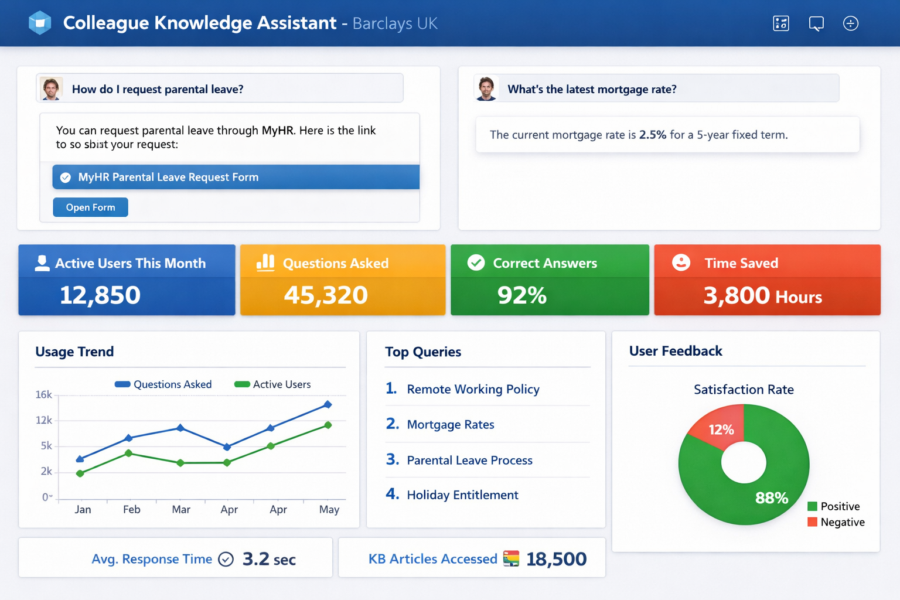Click the colorful books icon by KB Articles Accessed

coord(511,559)
